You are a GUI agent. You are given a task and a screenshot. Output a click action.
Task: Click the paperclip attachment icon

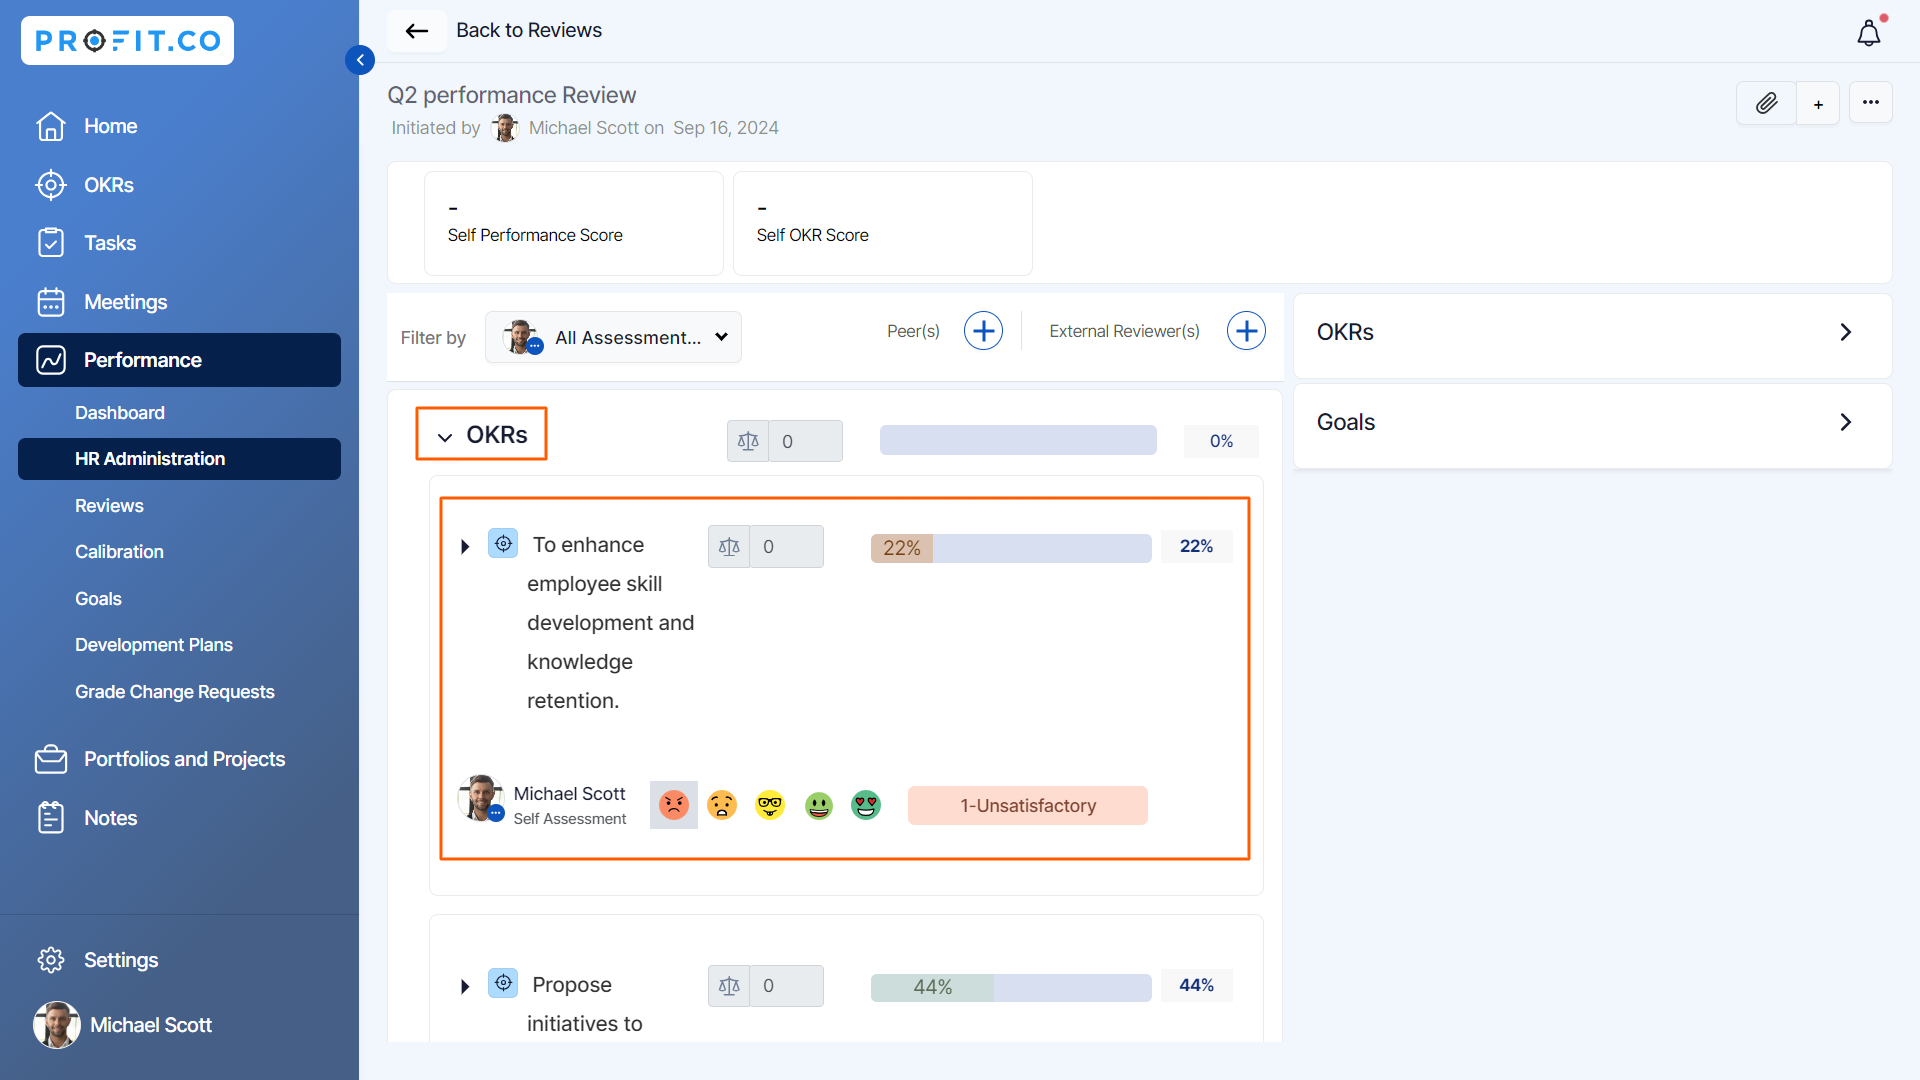coord(1766,103)
